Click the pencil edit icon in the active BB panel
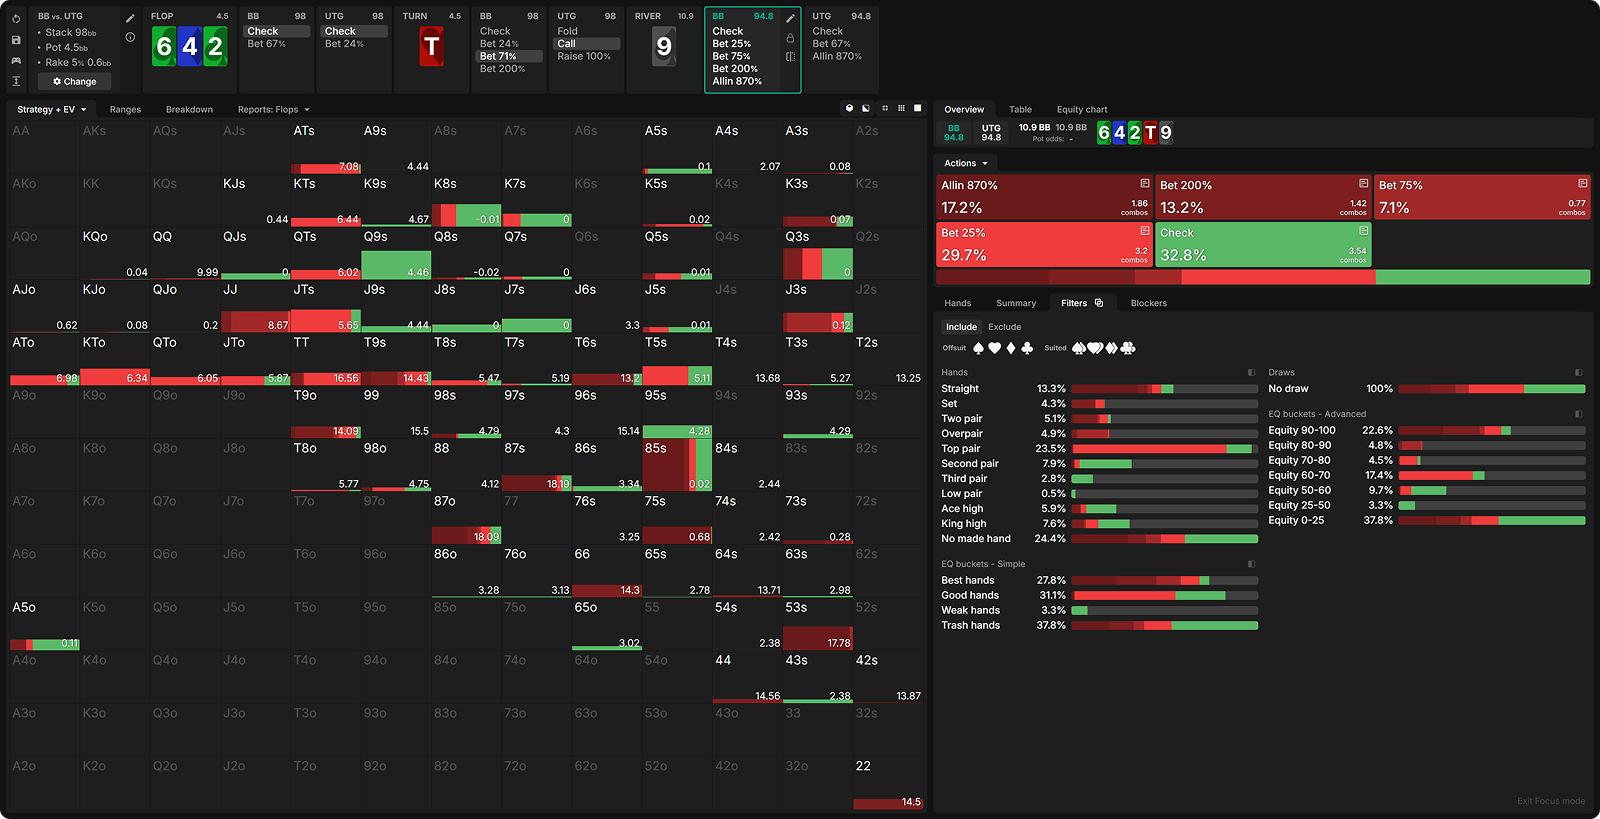The width and height of the screenshot is (1600, 819). pyautogui.click(x=790, y=18)
